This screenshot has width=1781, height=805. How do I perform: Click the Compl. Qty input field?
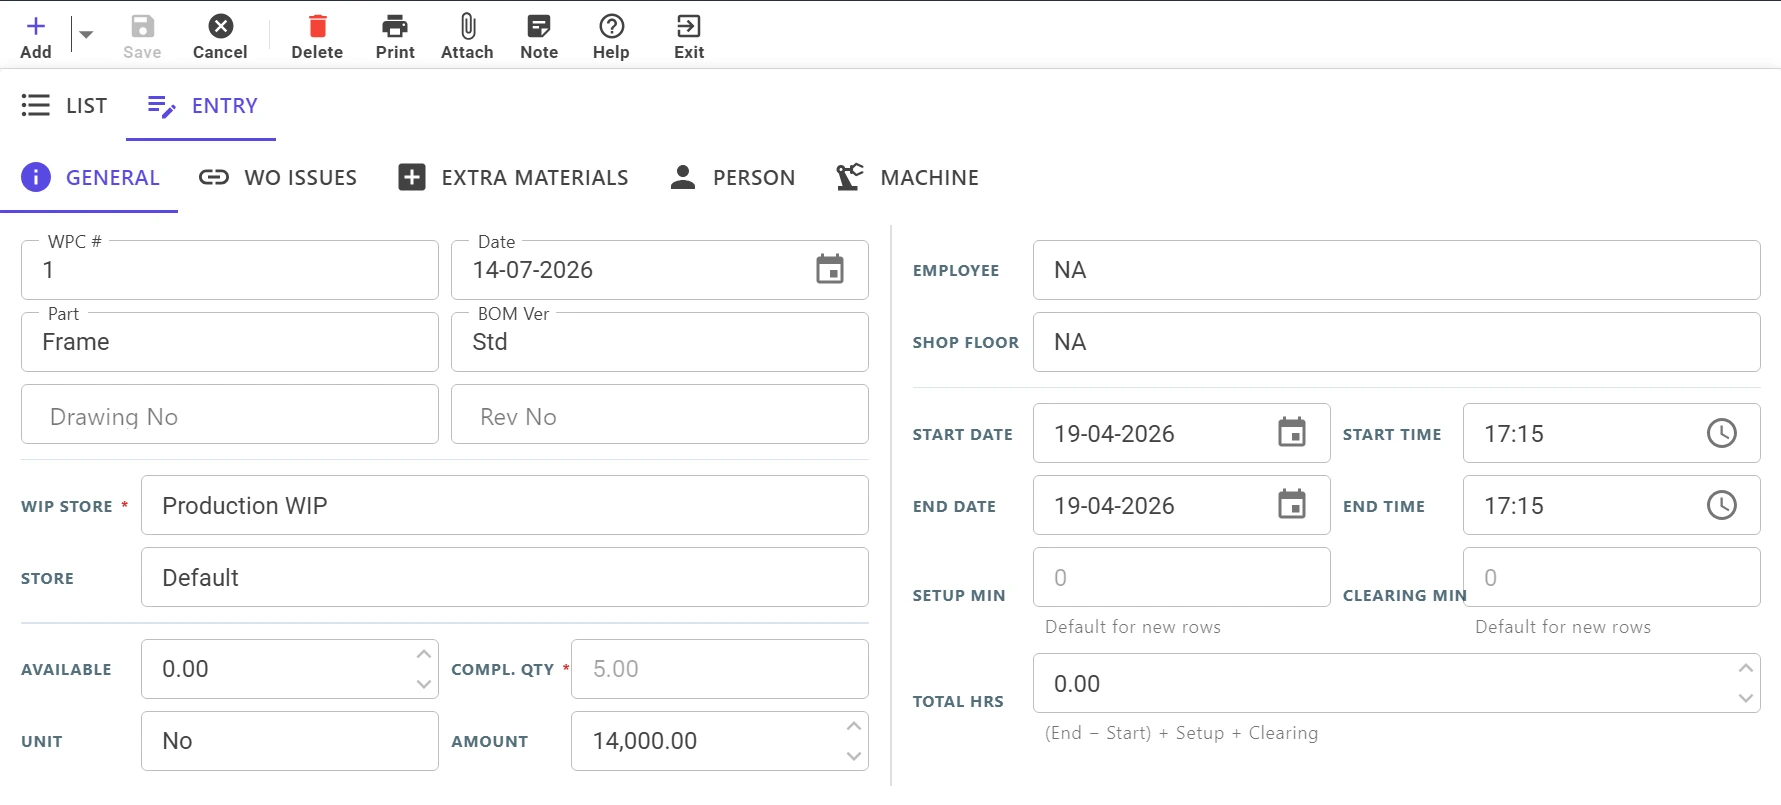(720, 669)
